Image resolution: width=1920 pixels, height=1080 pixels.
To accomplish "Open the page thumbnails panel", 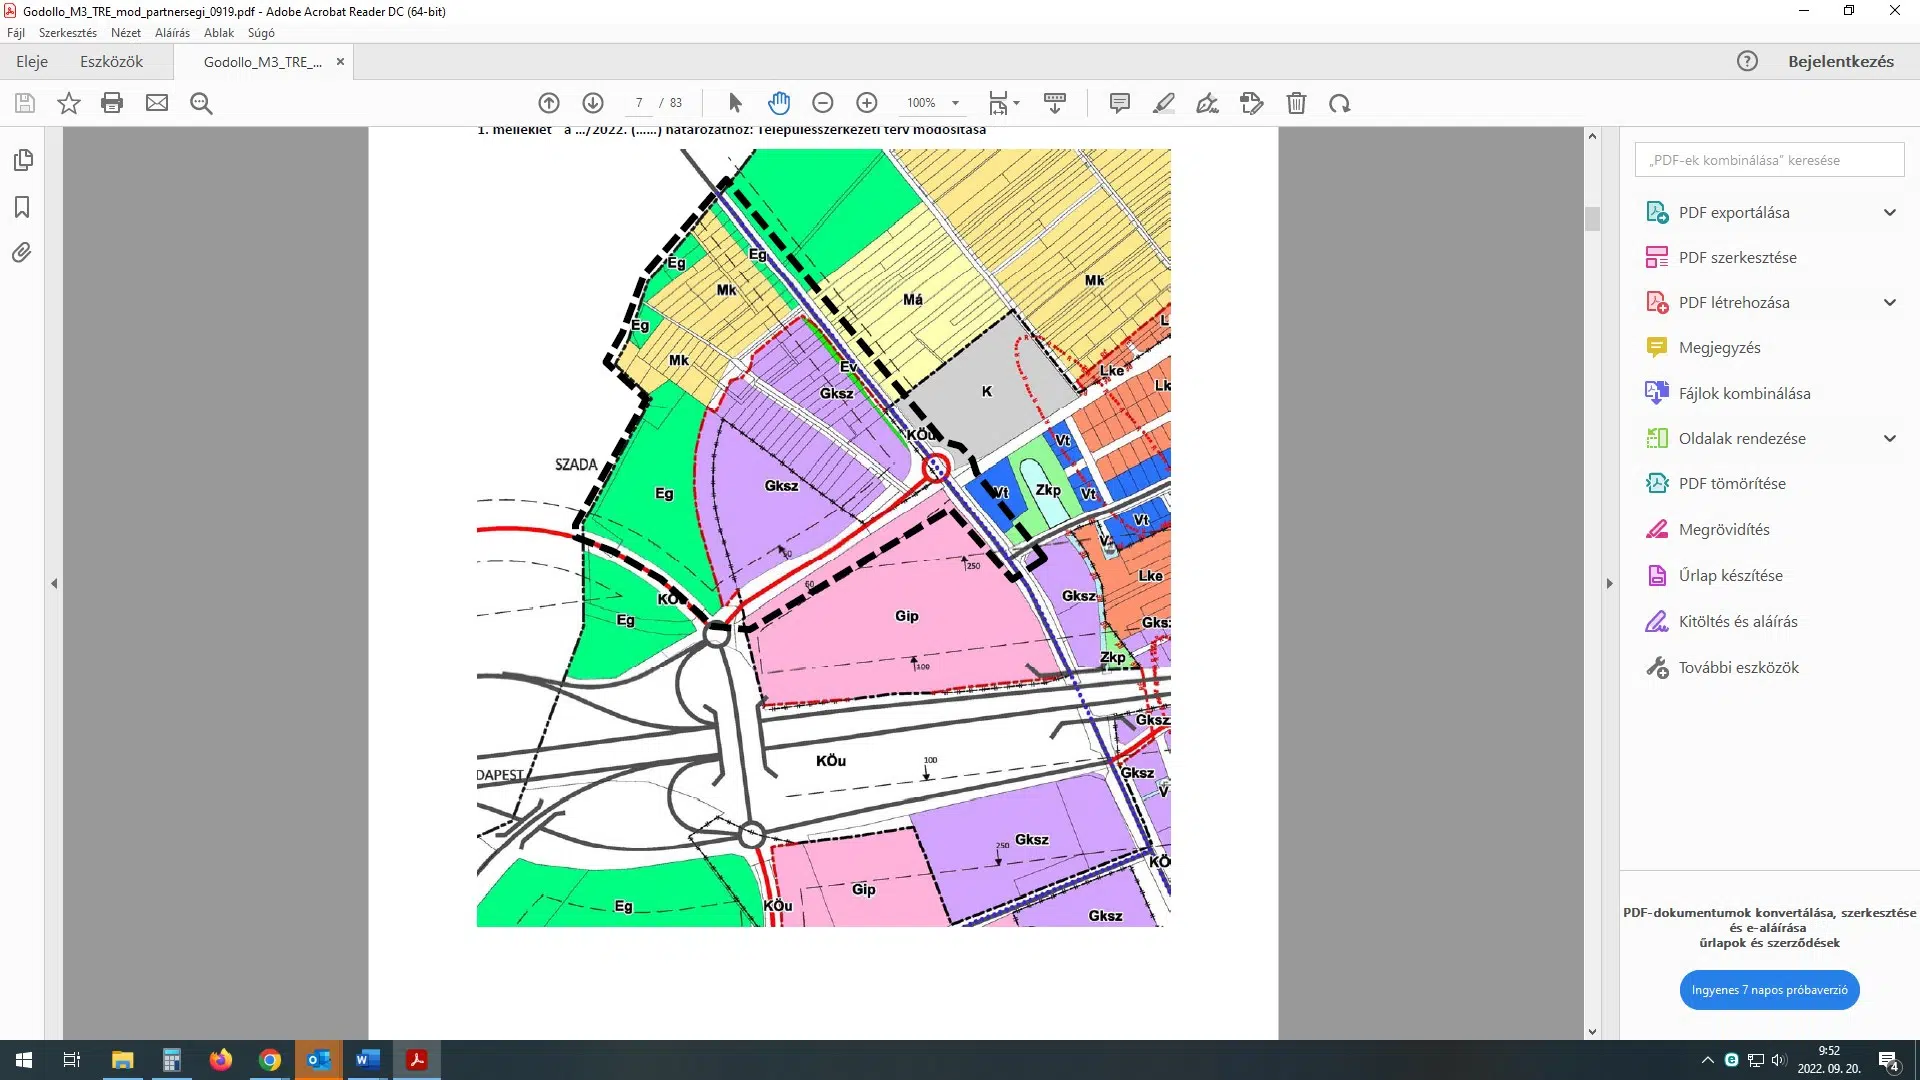I will pos(22,160).
